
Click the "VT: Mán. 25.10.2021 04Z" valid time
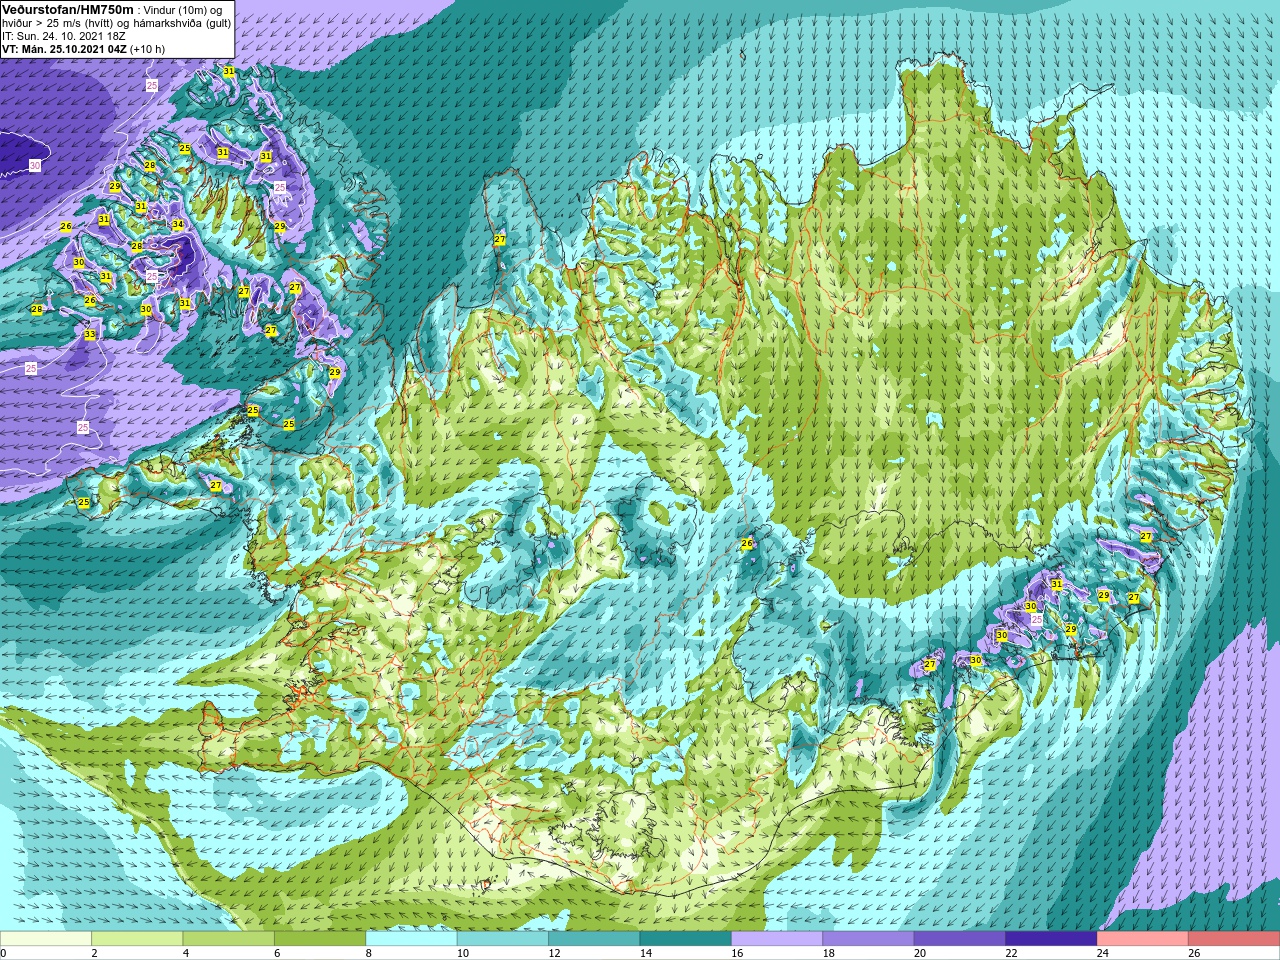pyautogui.click(x=64, y=48)
